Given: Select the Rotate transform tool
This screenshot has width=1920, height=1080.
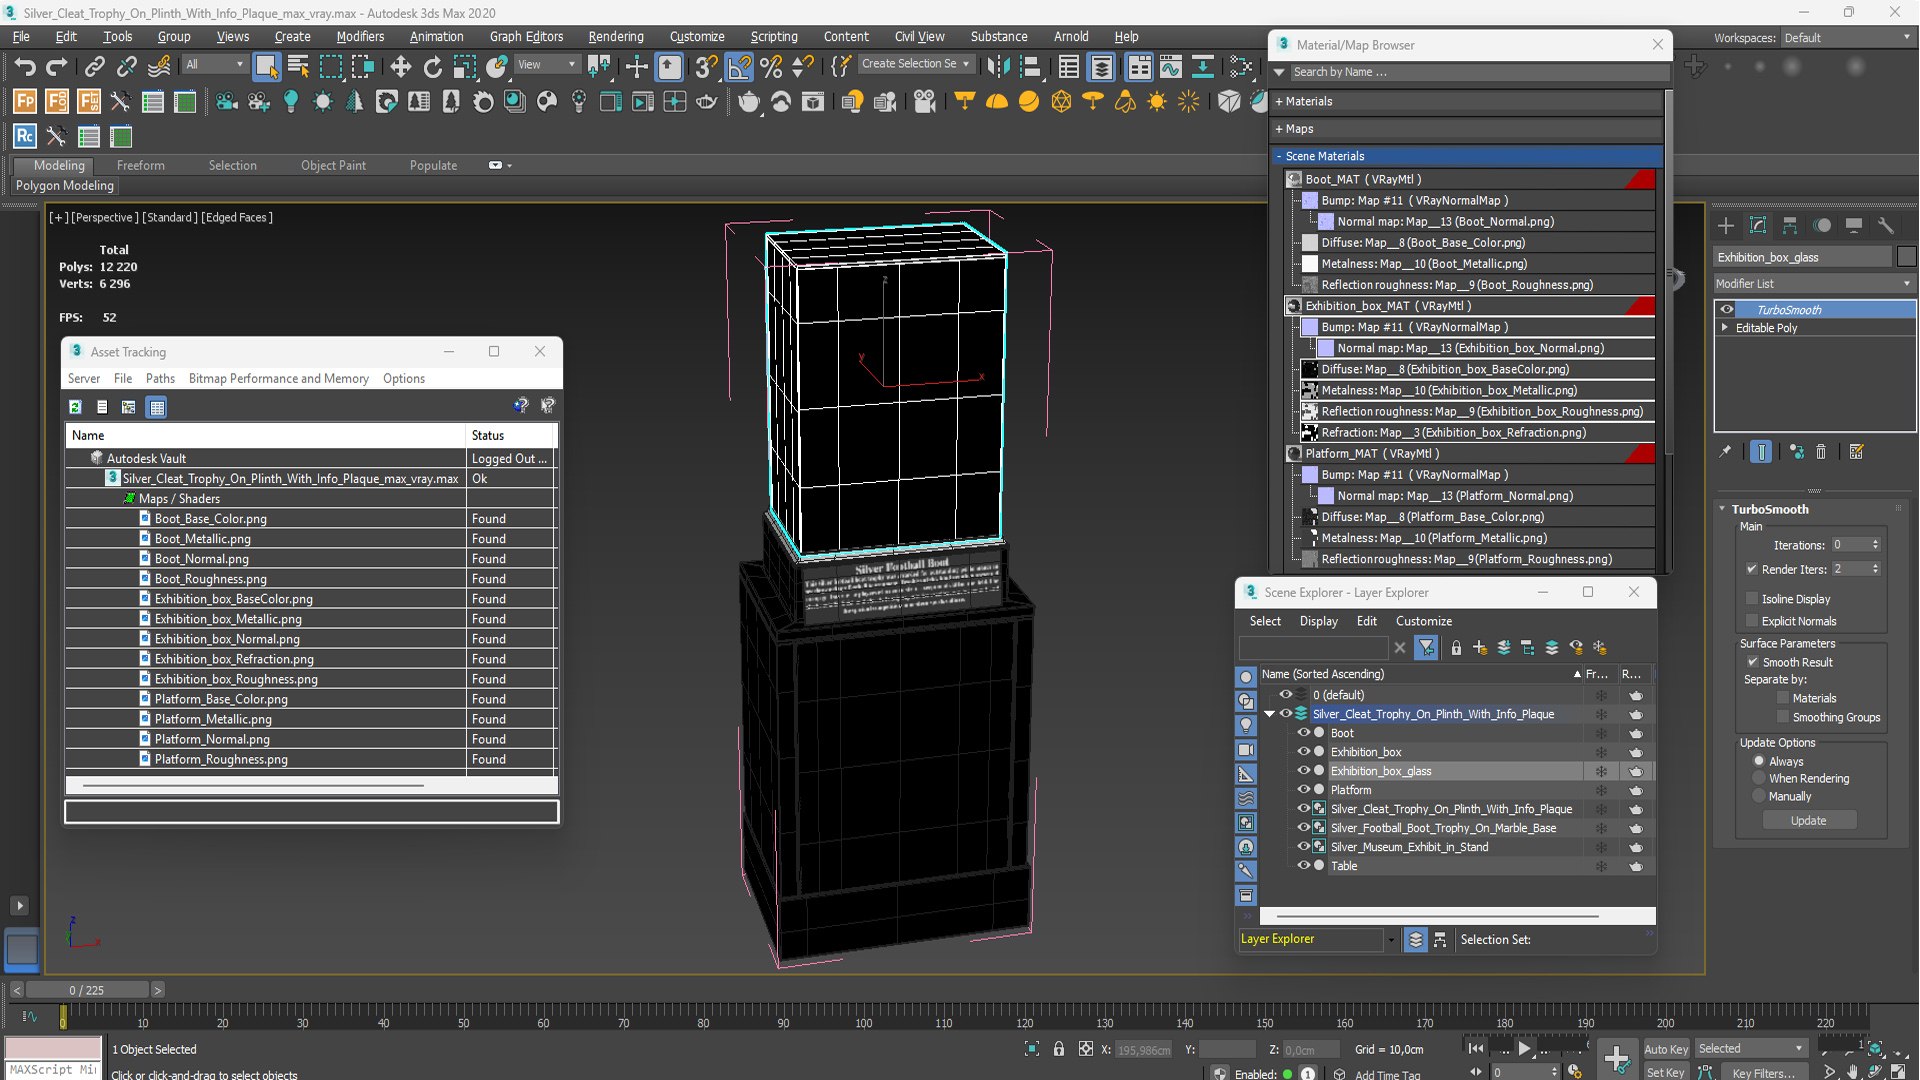Looking at the screenshot, I should click(x=432, y=67).
